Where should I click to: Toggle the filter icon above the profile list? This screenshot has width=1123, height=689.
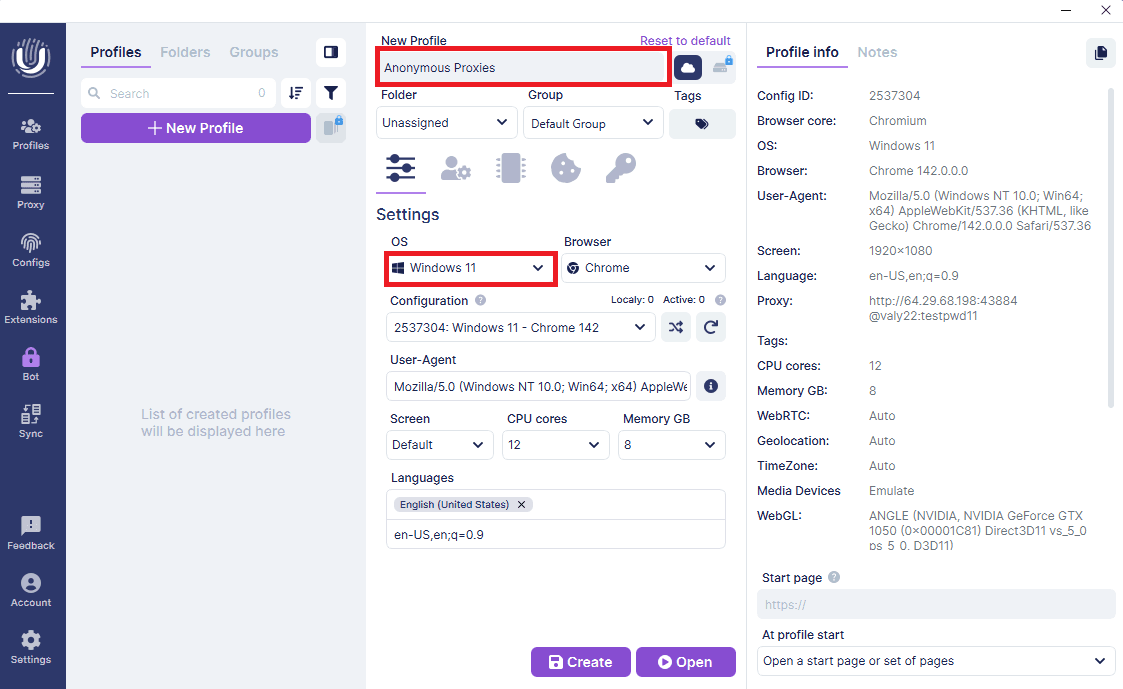(331, 92)
